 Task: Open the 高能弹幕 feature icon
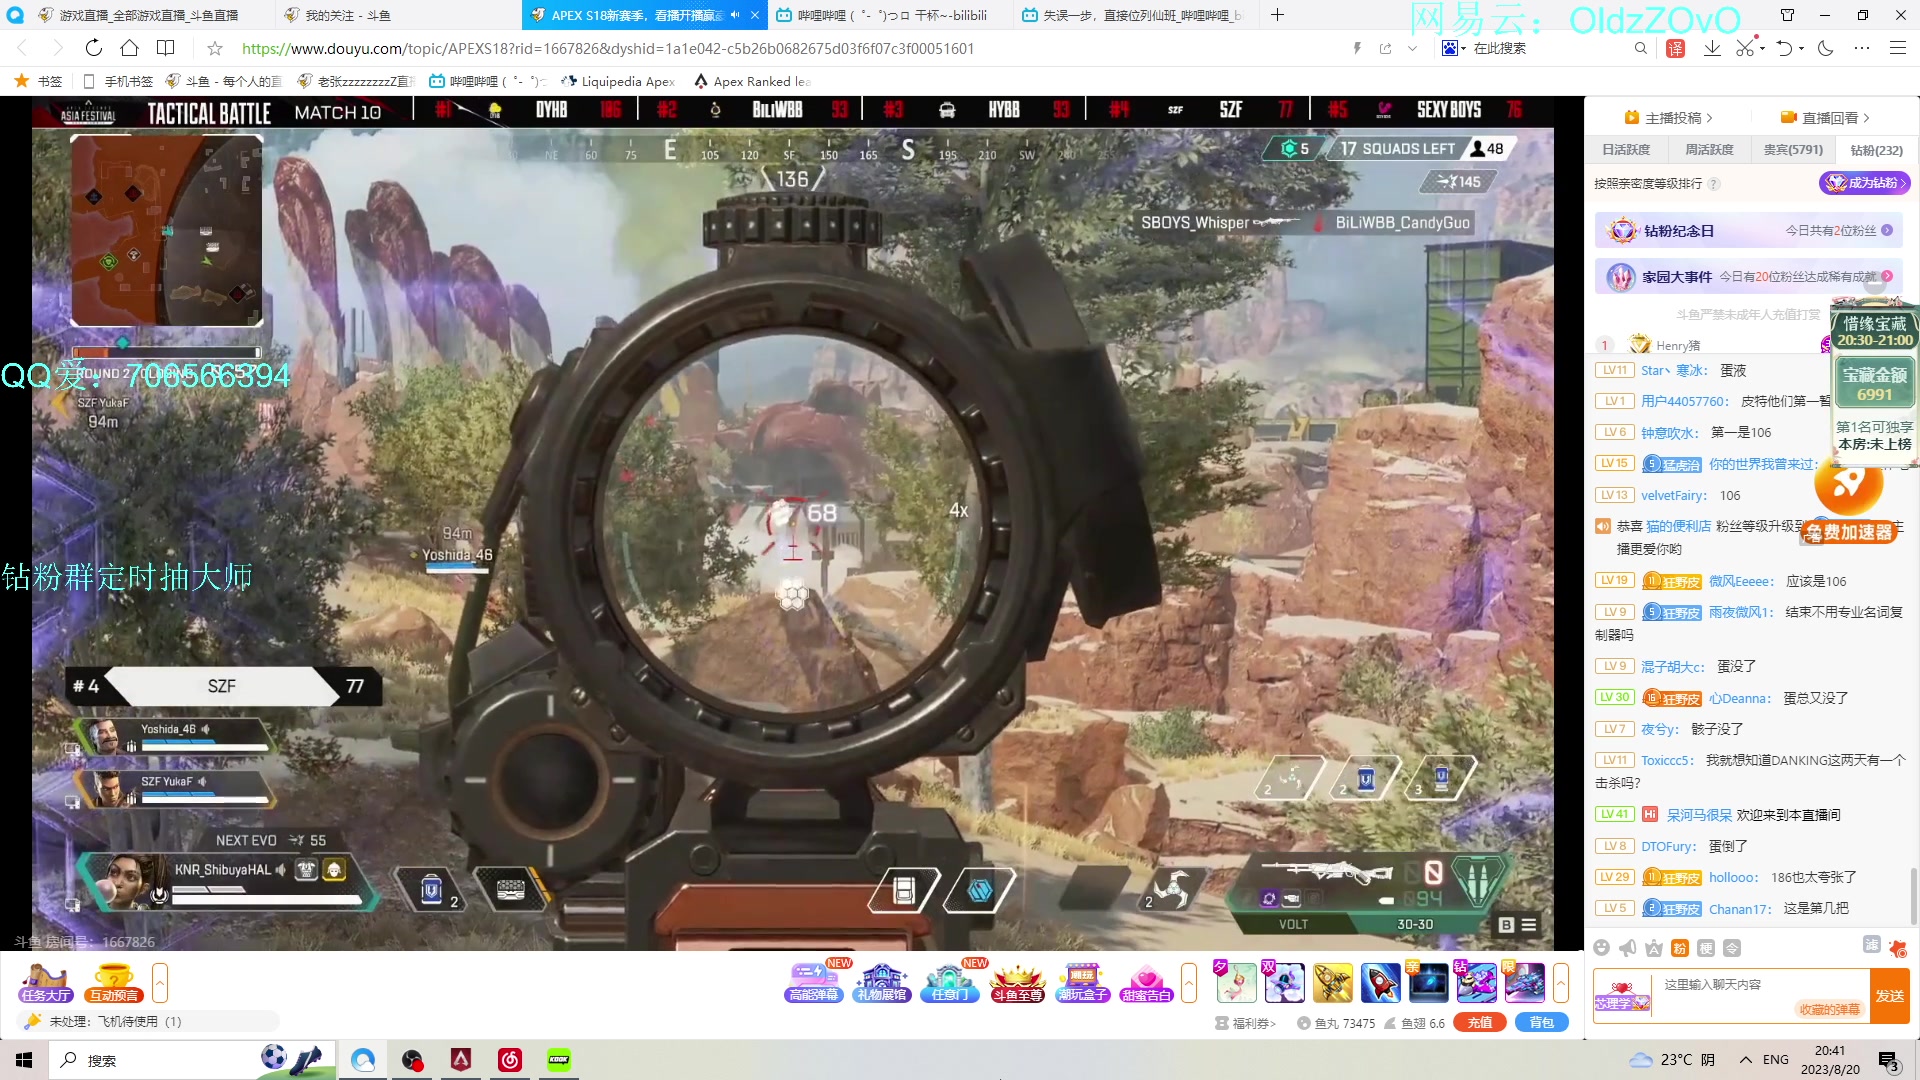pos(814,982)
